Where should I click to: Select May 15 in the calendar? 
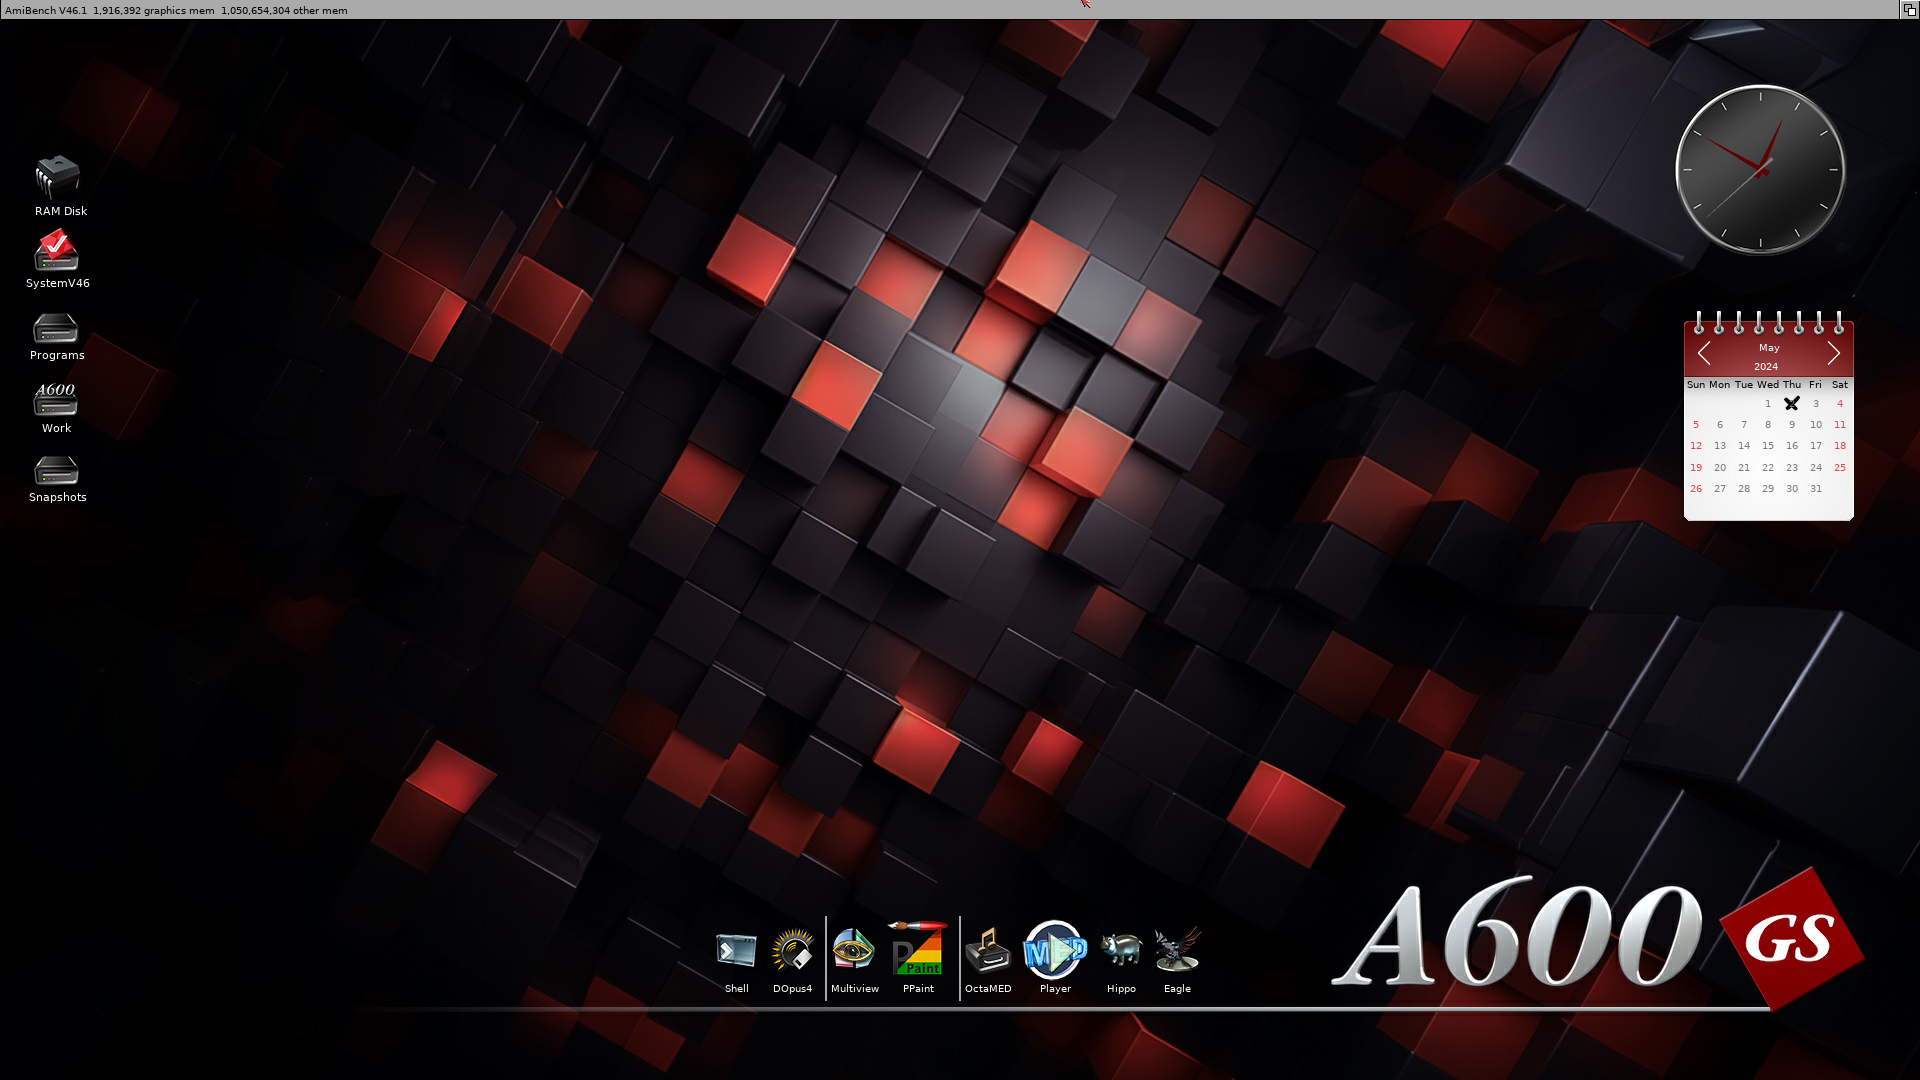click(x=1768, y=446)
